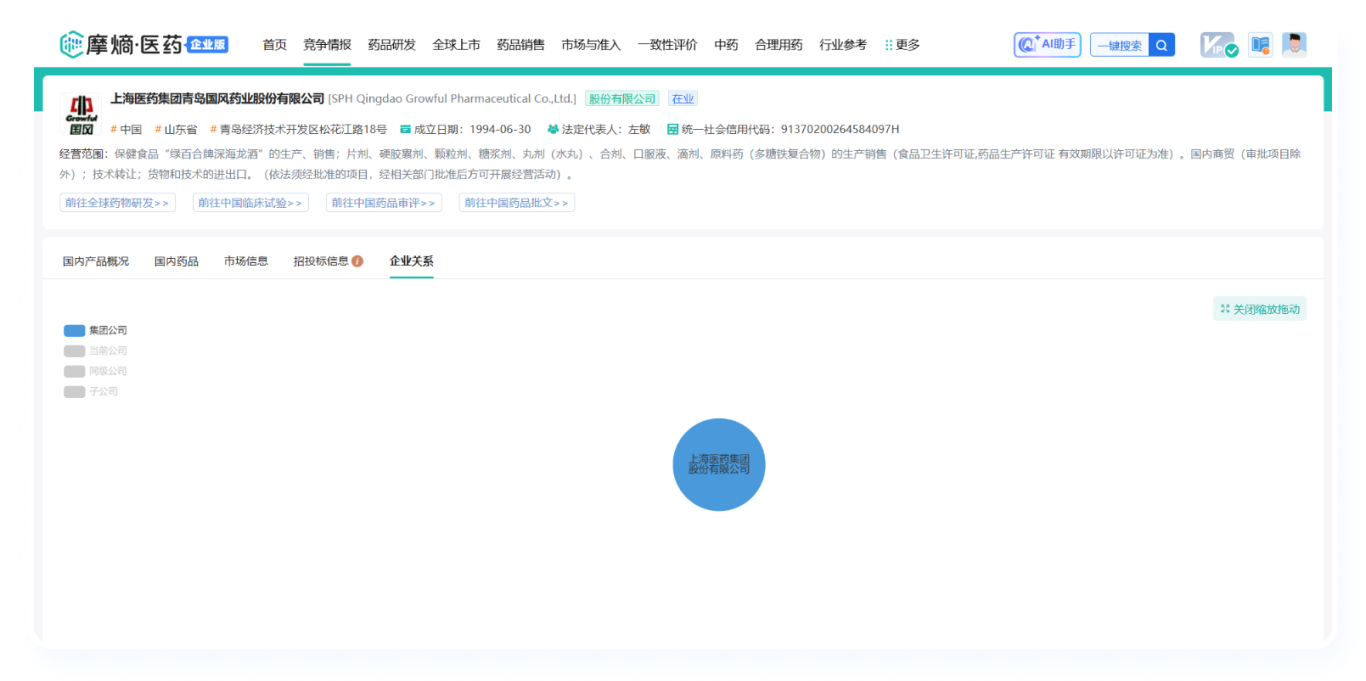The width and height of the screenshot is (1366, 681).
Task: Click the info icon beside 招投标信息
Action: pos(357,261)
